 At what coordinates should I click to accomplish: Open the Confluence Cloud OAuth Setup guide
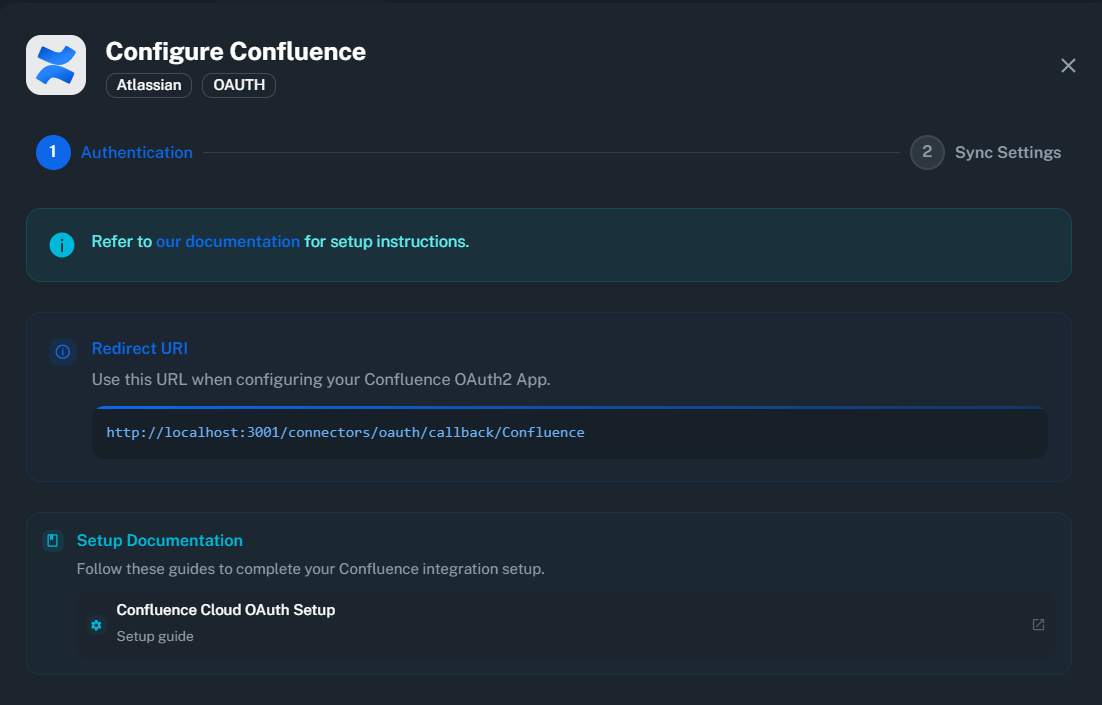pyautogui.click(x=226, y=609)
